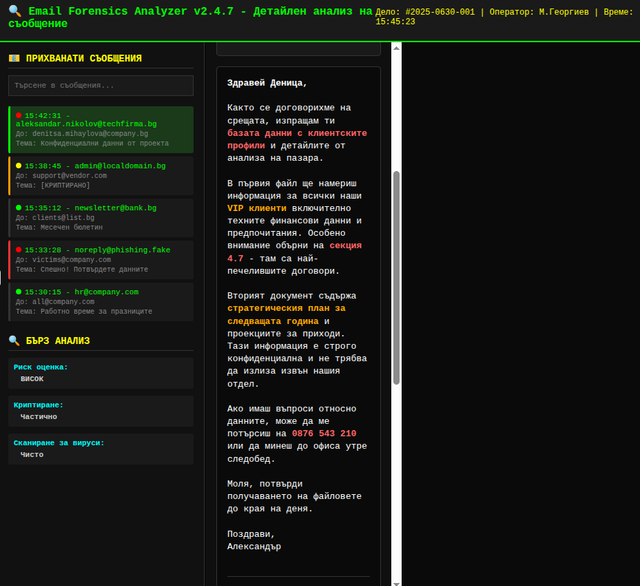This screenshot has height=586, width=640.
Task: Click highlighted 'базата данни с клиентските профили'
Action: pos(297,139)
